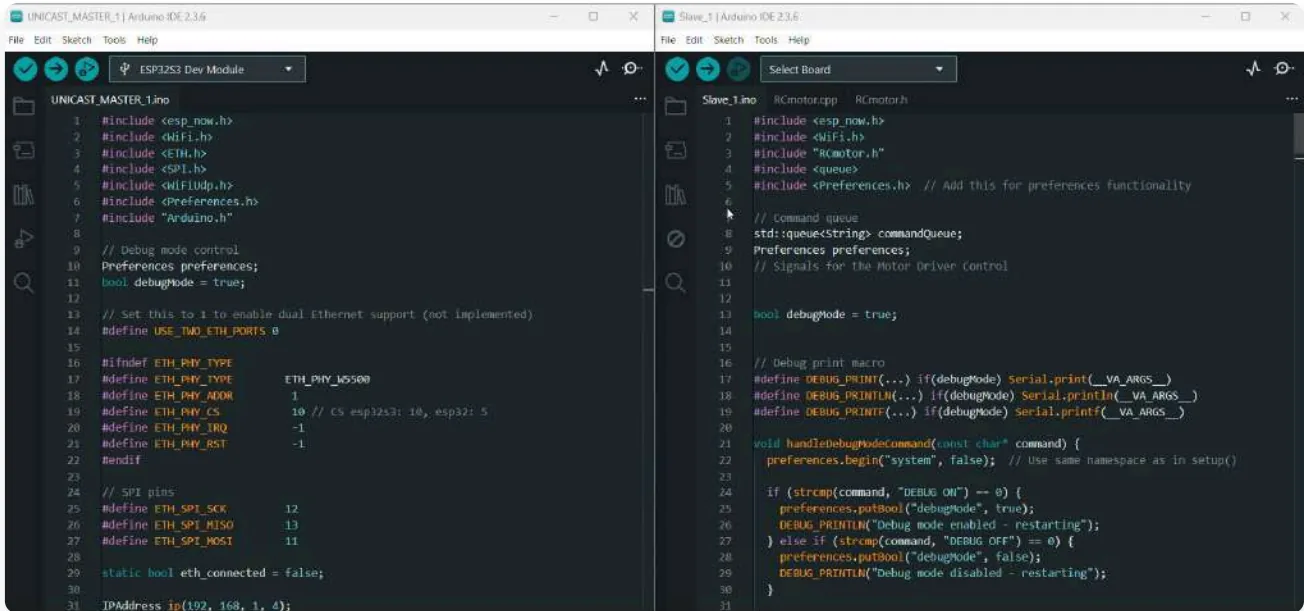Image resolution: width=1304 pixels, height=611 pixels.
Task: Click greyed Debug button in Slave_1 toolbar
Action: pyautogui.click(x=739, y=69)
